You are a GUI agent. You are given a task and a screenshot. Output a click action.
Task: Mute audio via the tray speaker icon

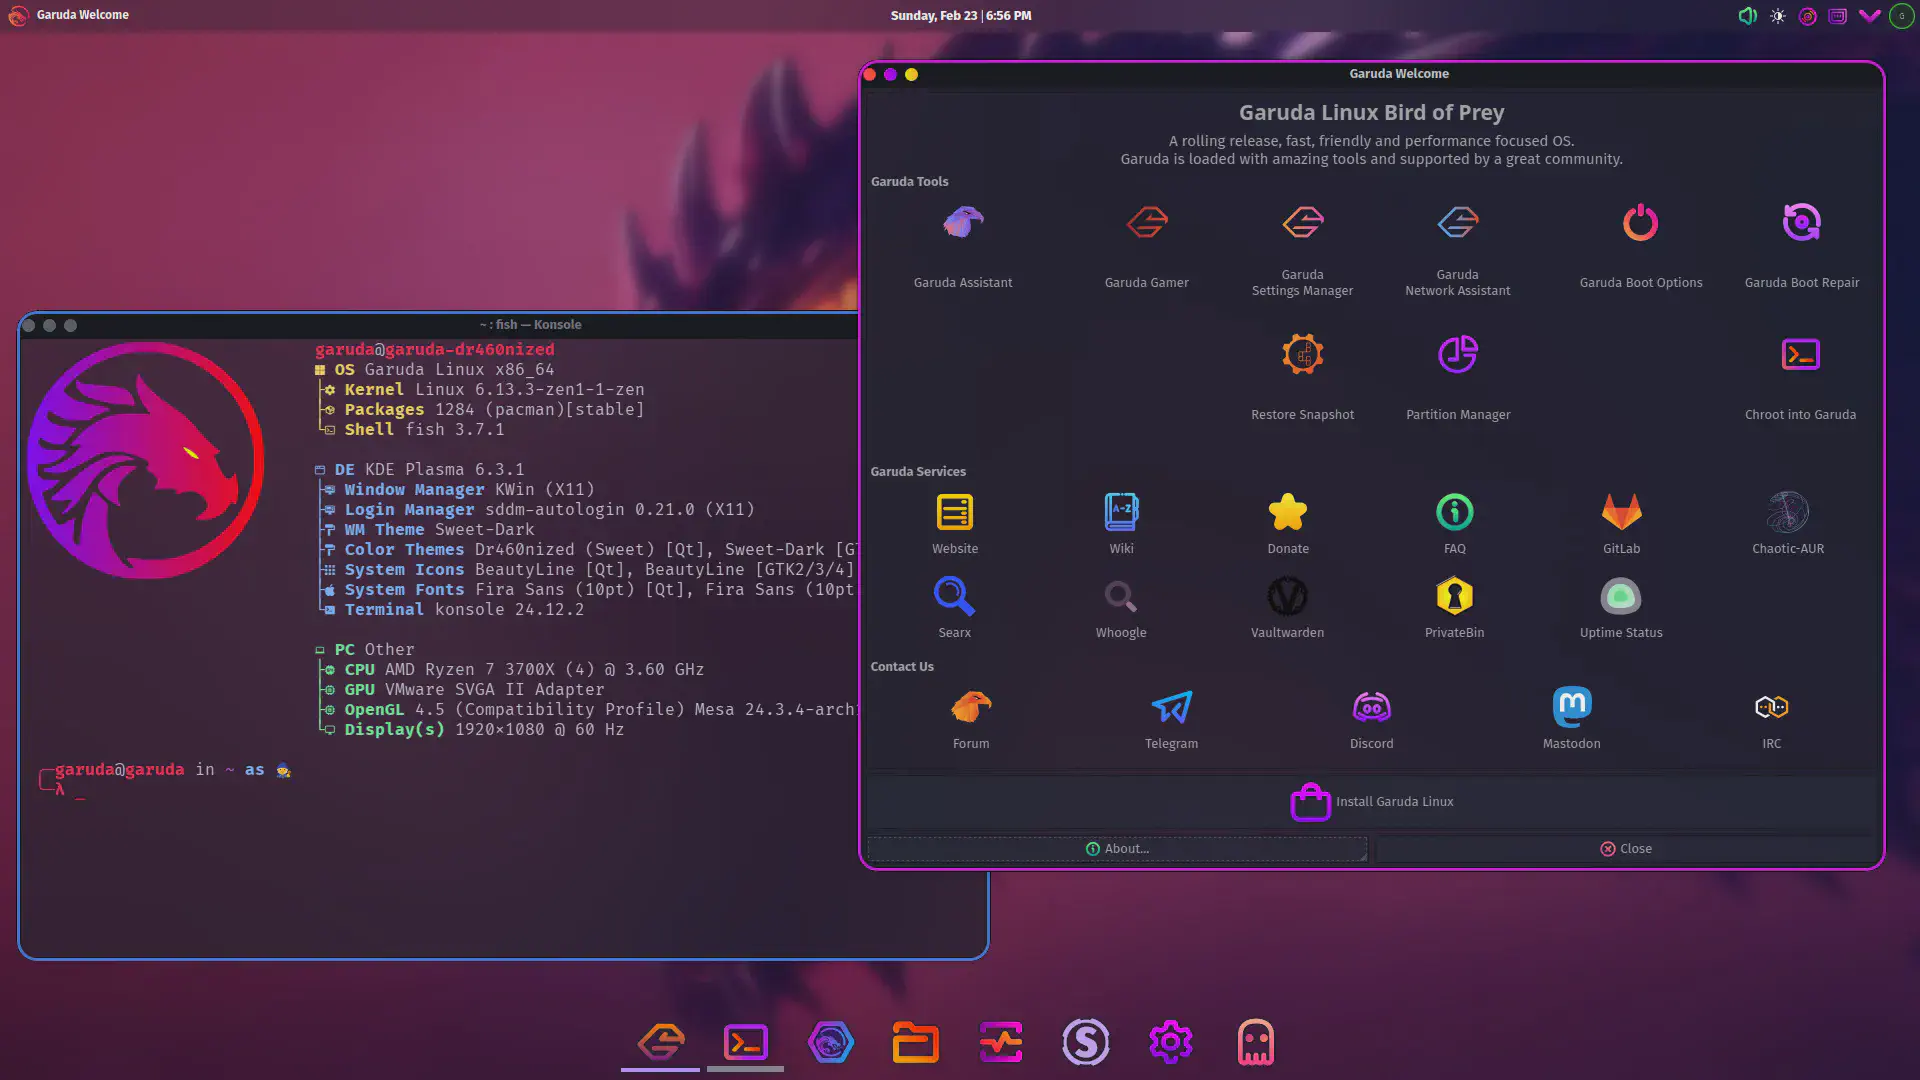coord(1747,15)
